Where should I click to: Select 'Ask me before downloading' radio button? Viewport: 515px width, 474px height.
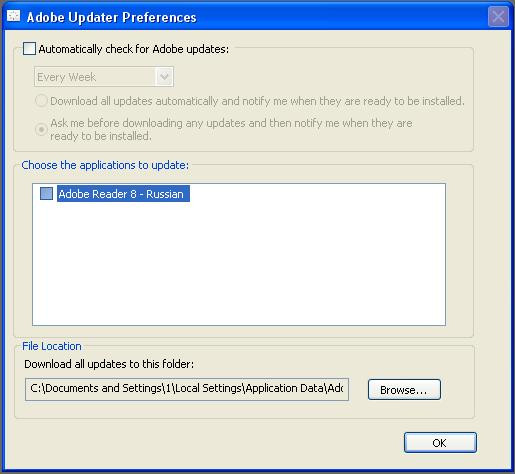41,129
